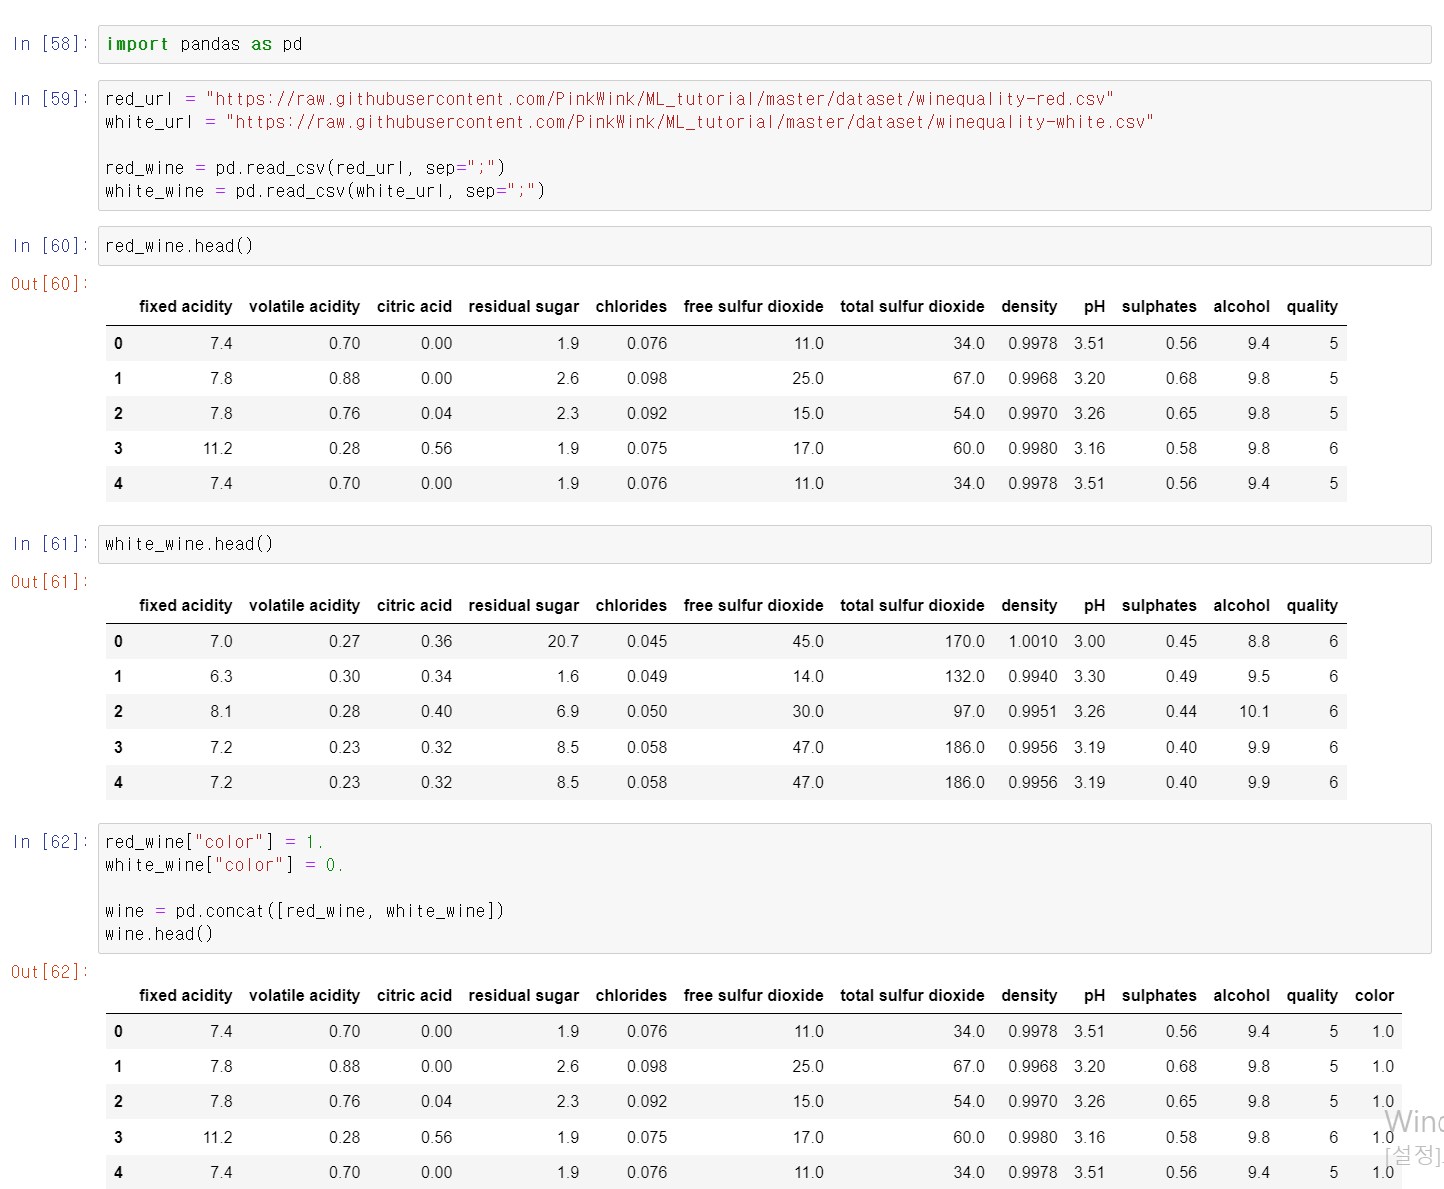Click the In [62] prompt label
Image resolution: width=1444 pixels, height=1189 pixels.
coord(50,842)
